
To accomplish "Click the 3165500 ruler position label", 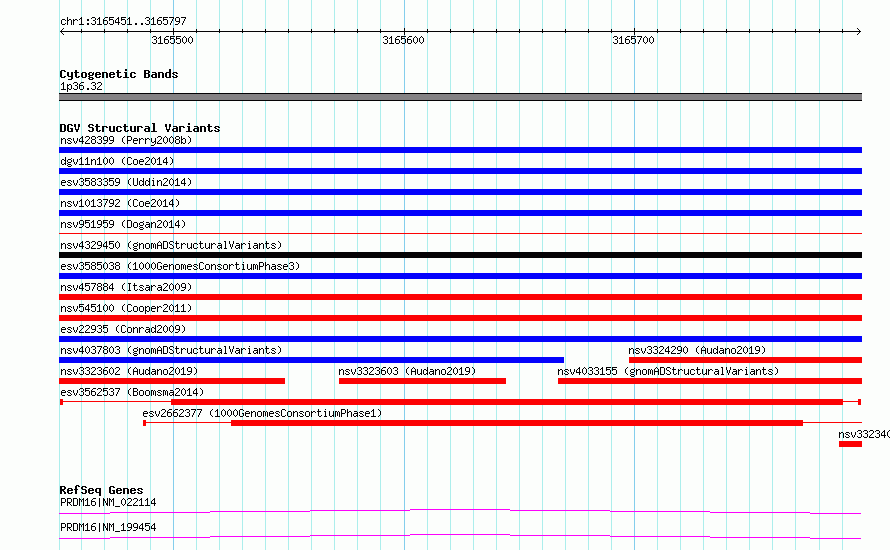I will point(173,40).
